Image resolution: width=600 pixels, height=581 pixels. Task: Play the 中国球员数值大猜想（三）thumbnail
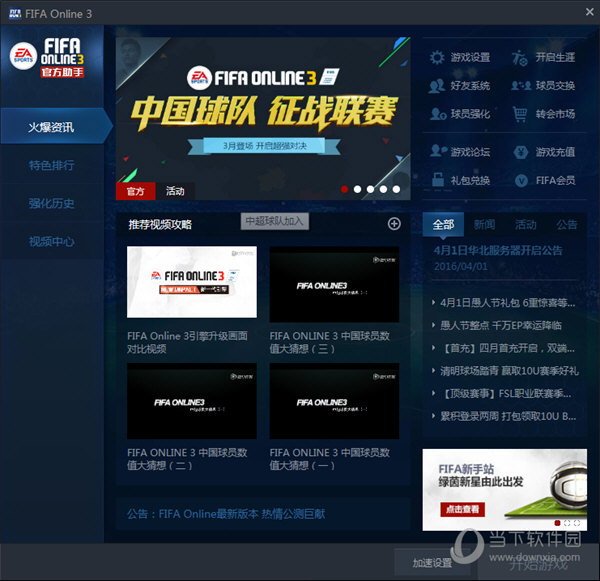point(334,284)
